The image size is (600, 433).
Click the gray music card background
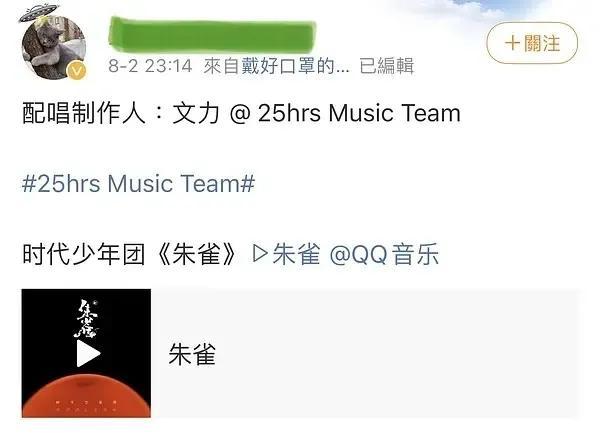pyautogui.click(x=365, y=353)
